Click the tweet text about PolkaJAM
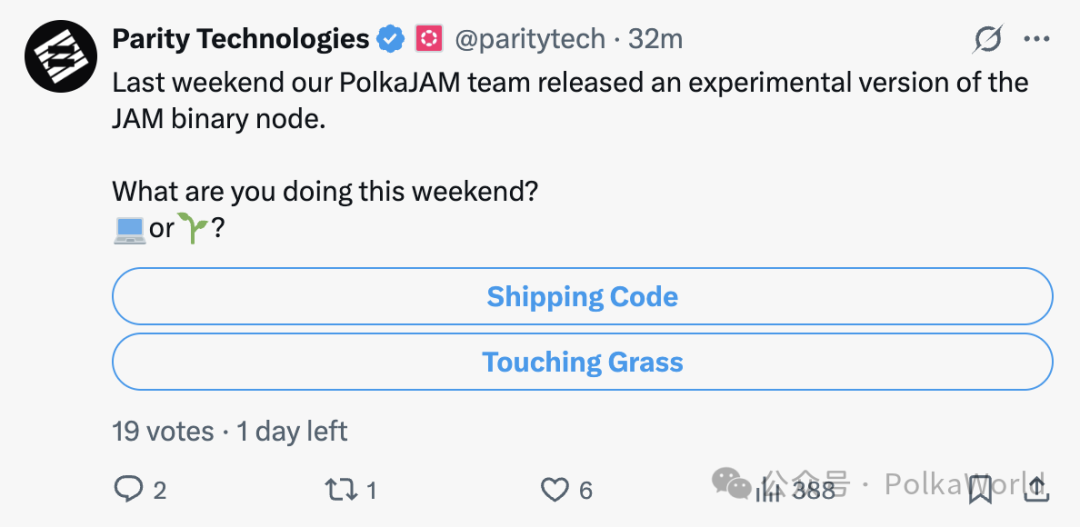Screen dimensions: 1080x527 click(x=570, y=100)
